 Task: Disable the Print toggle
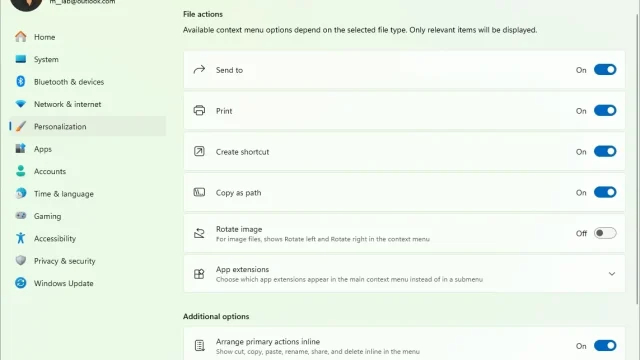[605, 111]
